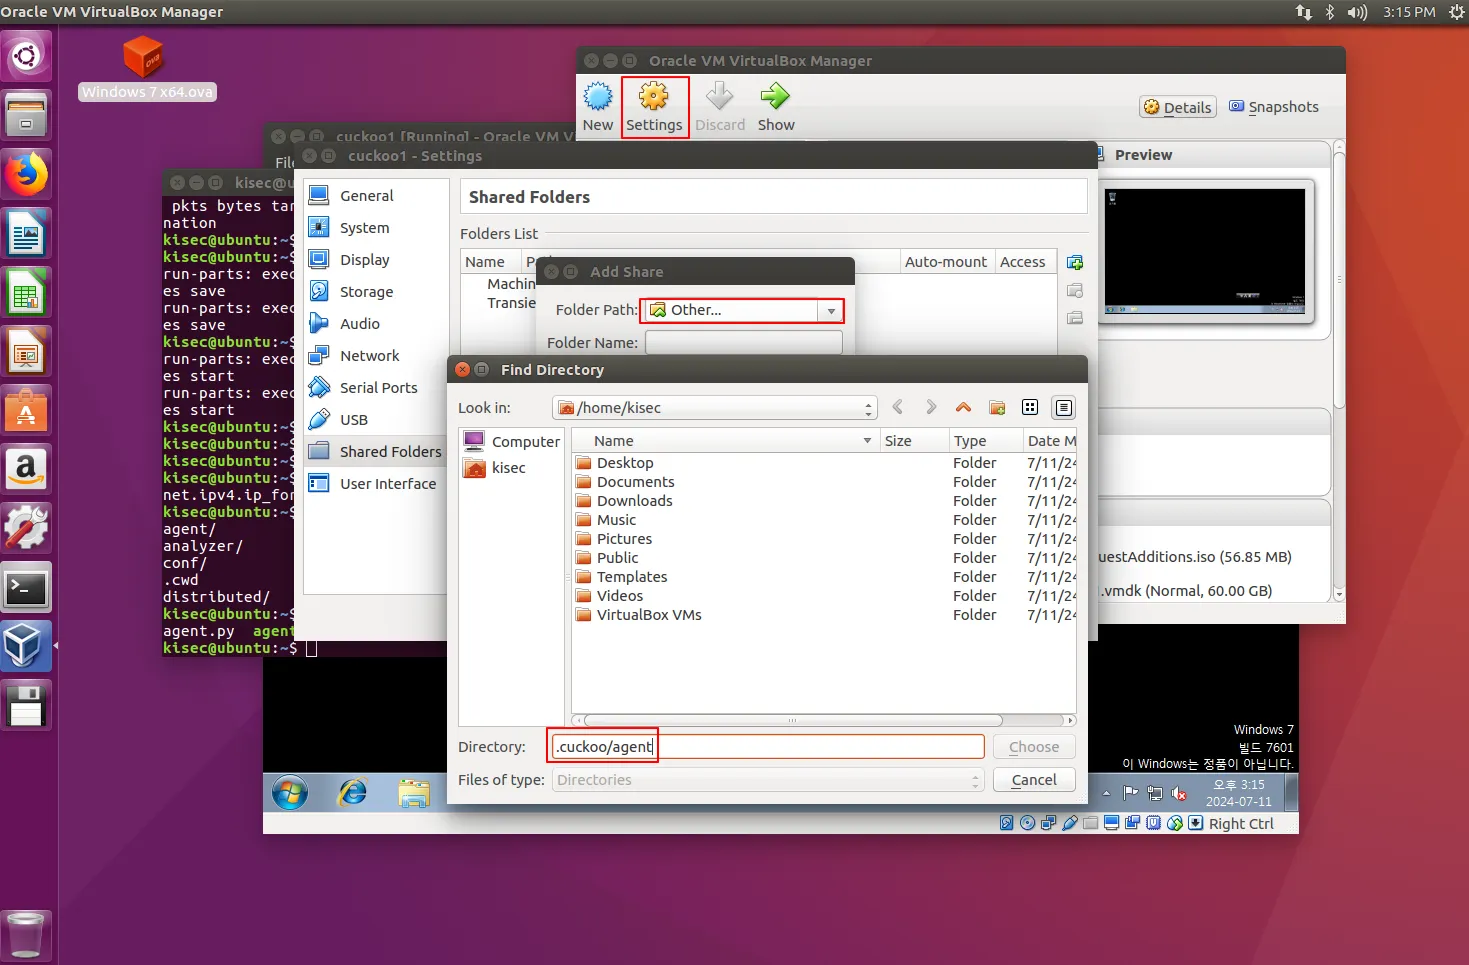Screen dimensions: 1469x965
Task: Select Network in the settings list
Action: [x=369, y=356]
